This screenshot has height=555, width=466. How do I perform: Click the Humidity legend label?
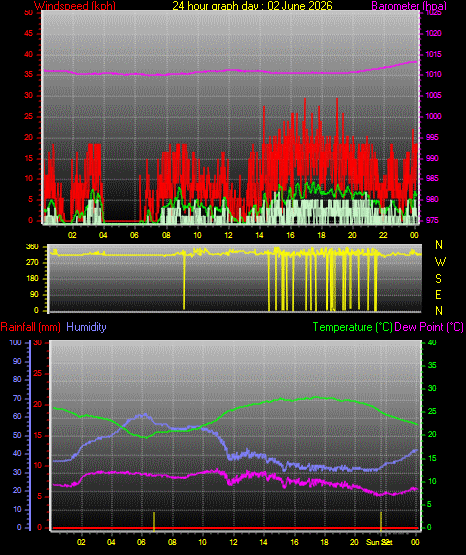tap(86, 327)
